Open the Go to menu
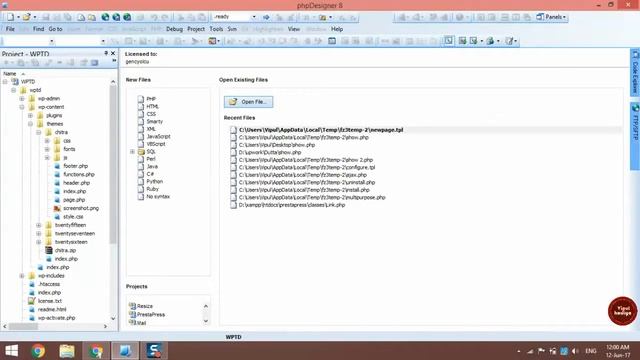The width and height of the screenshot is (640, 360). pyautogui.click(x=56, y=29)
